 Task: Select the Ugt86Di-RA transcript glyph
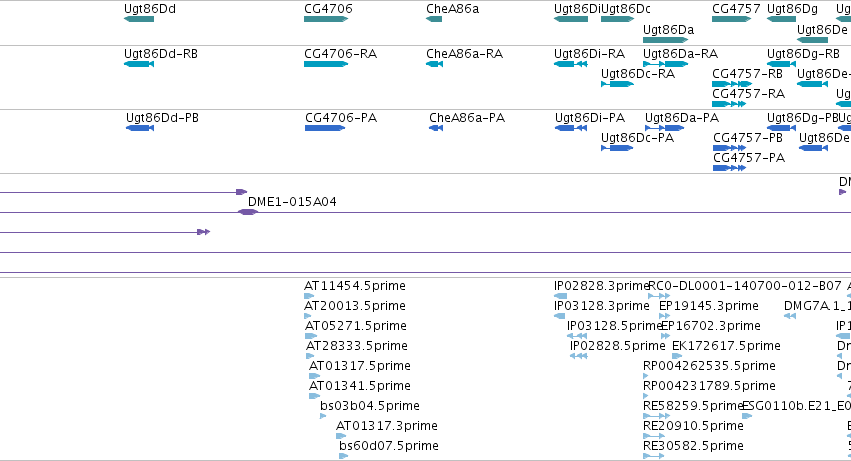(570, 64)
